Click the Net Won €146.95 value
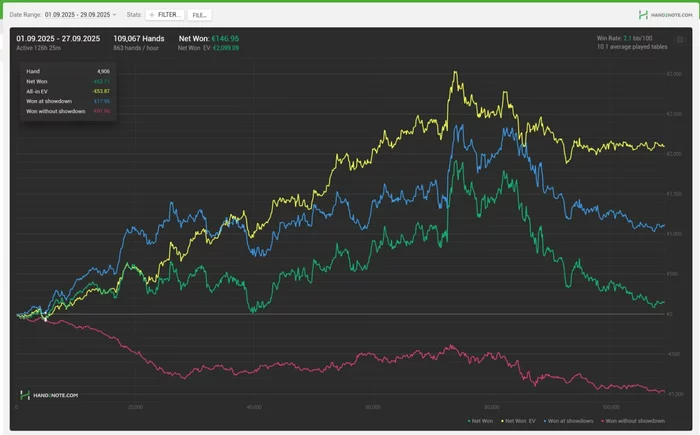Viewport: 700px width, 435px height. click(222, 38)
